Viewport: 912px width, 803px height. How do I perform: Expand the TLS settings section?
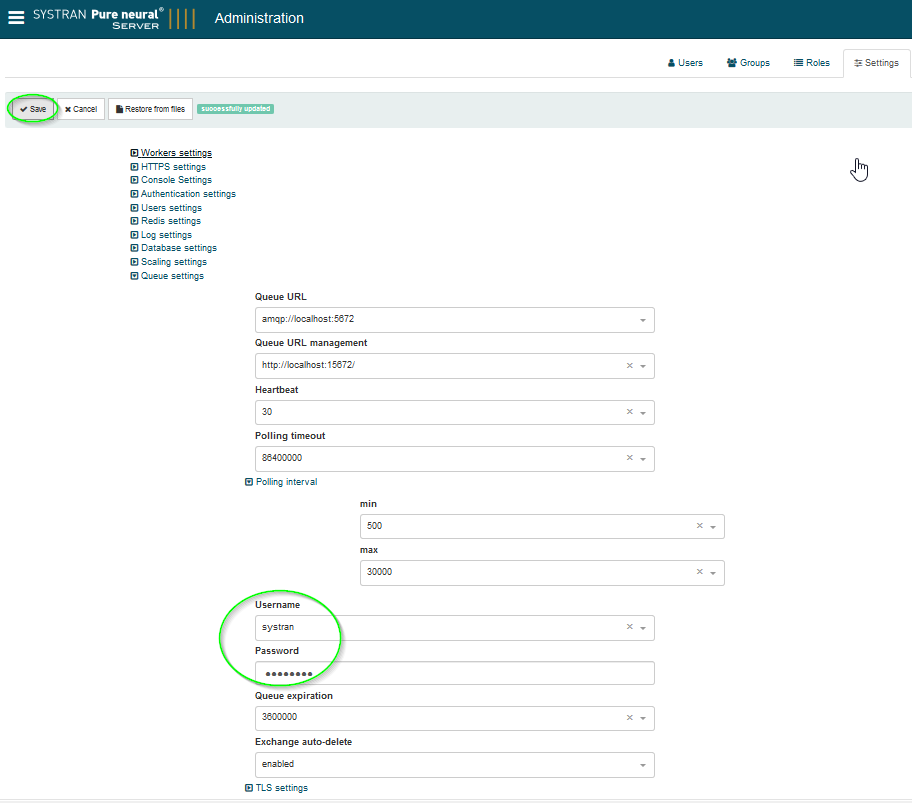pyautogui.click(x=276, y=788)
